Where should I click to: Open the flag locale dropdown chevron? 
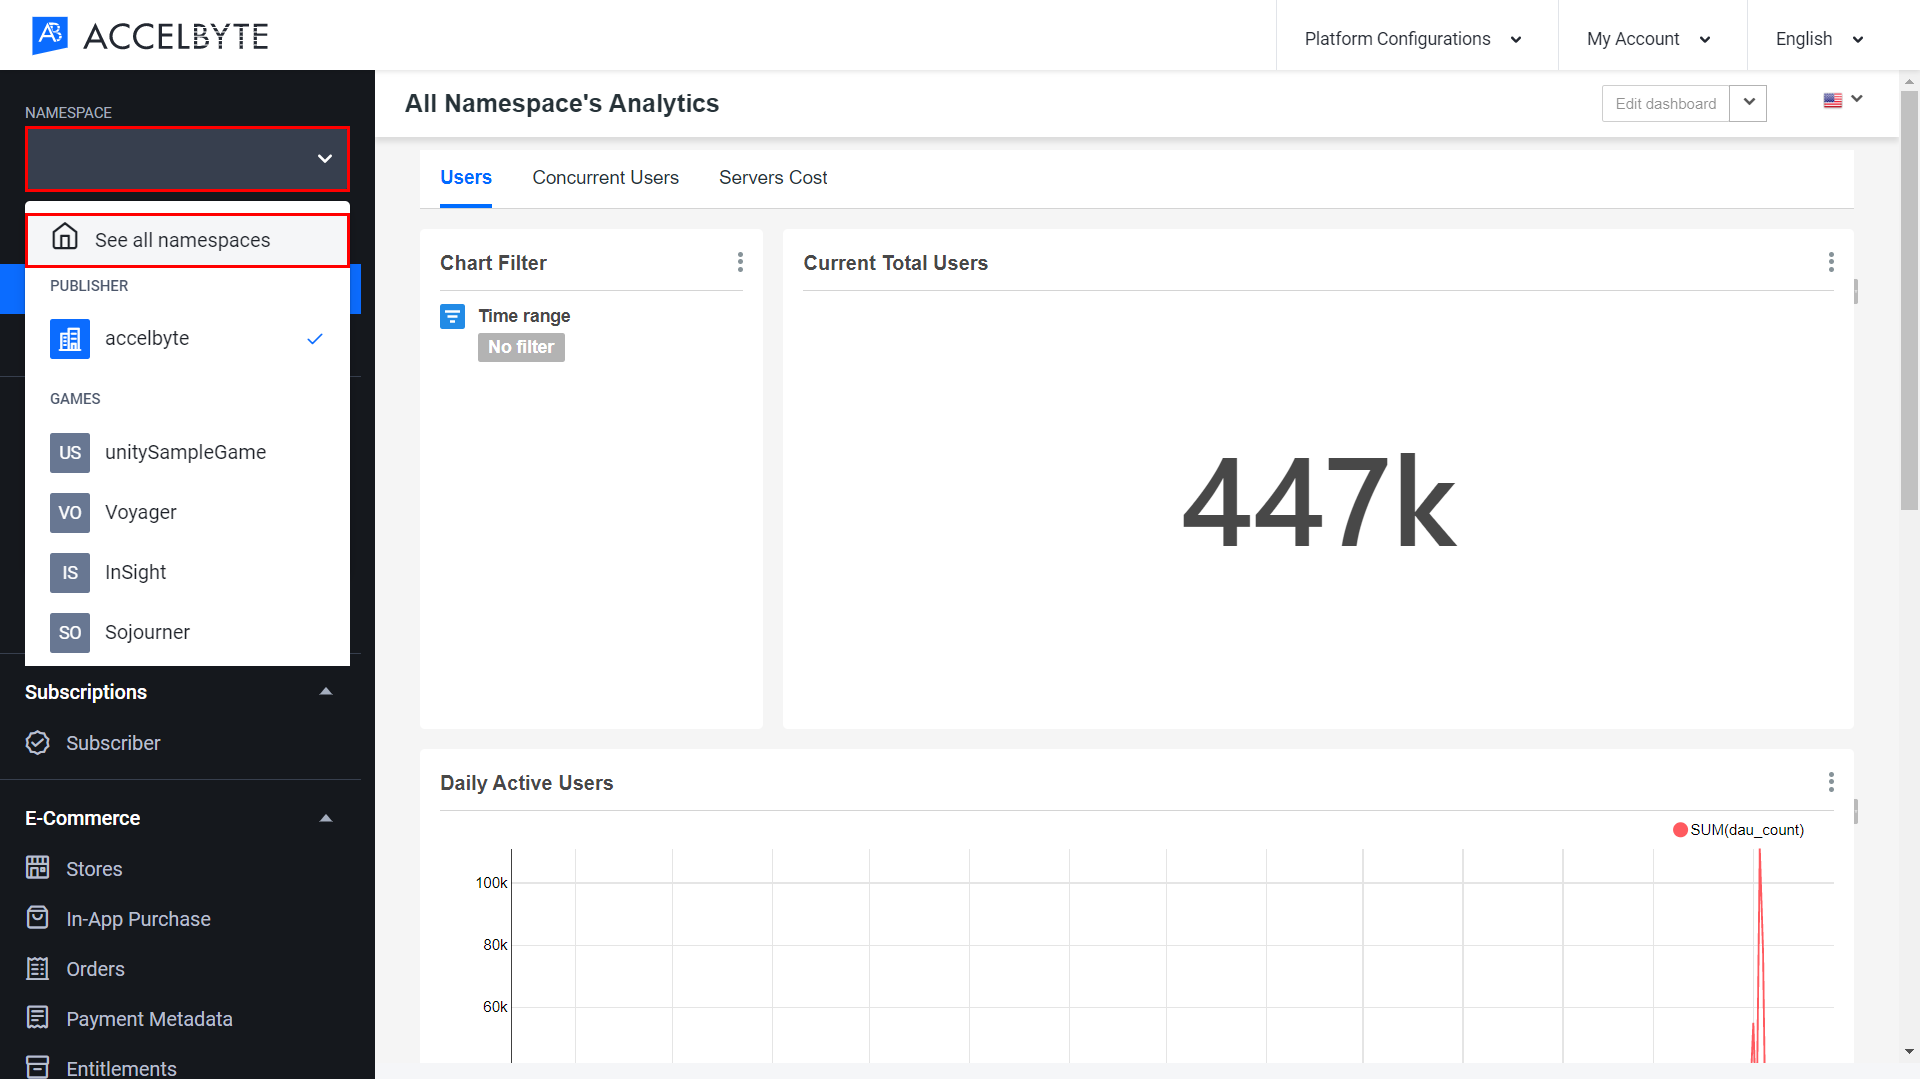click(1857, 99)
